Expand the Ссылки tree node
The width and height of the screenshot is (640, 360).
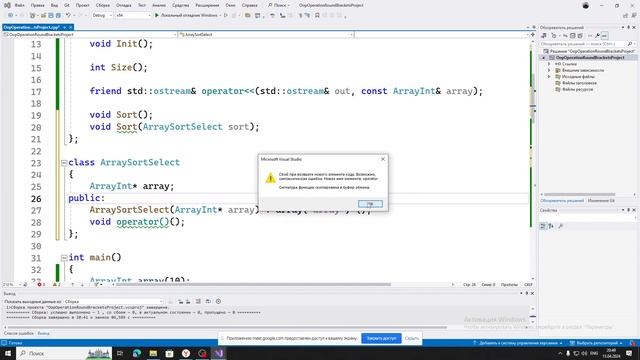point(549,64)
